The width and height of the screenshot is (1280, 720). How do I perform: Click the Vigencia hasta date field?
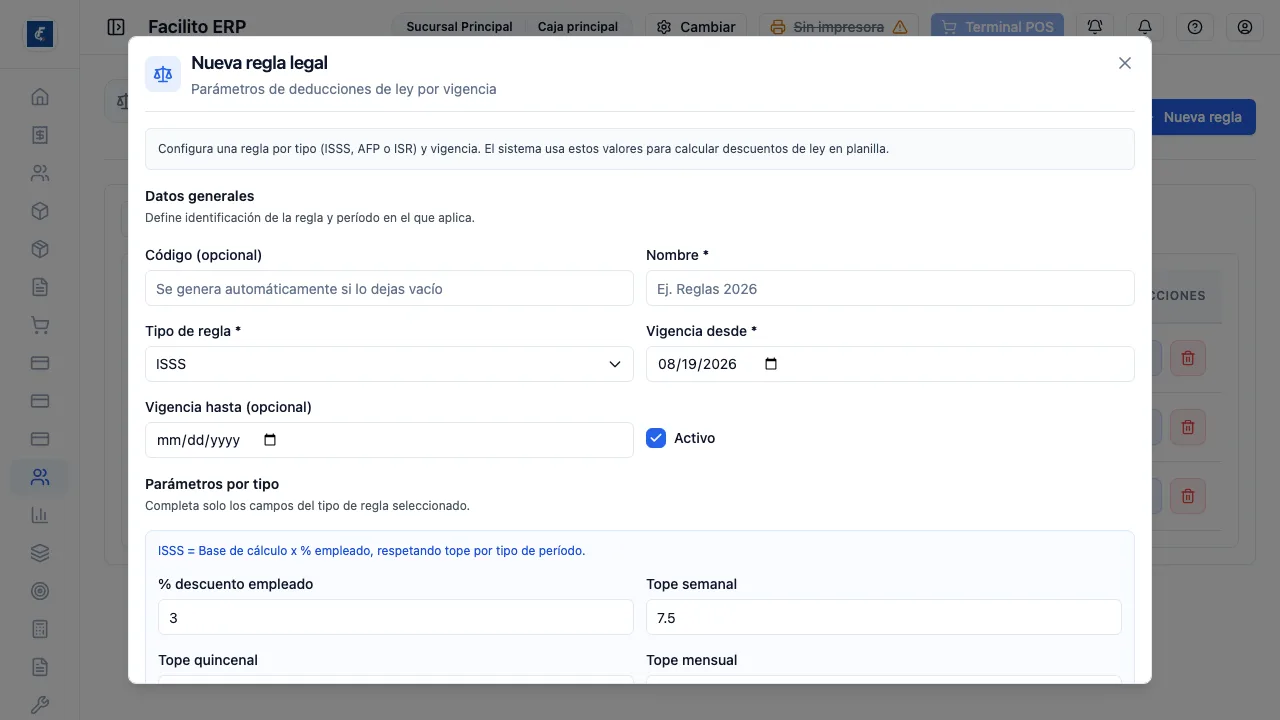(x=389, y=440)
